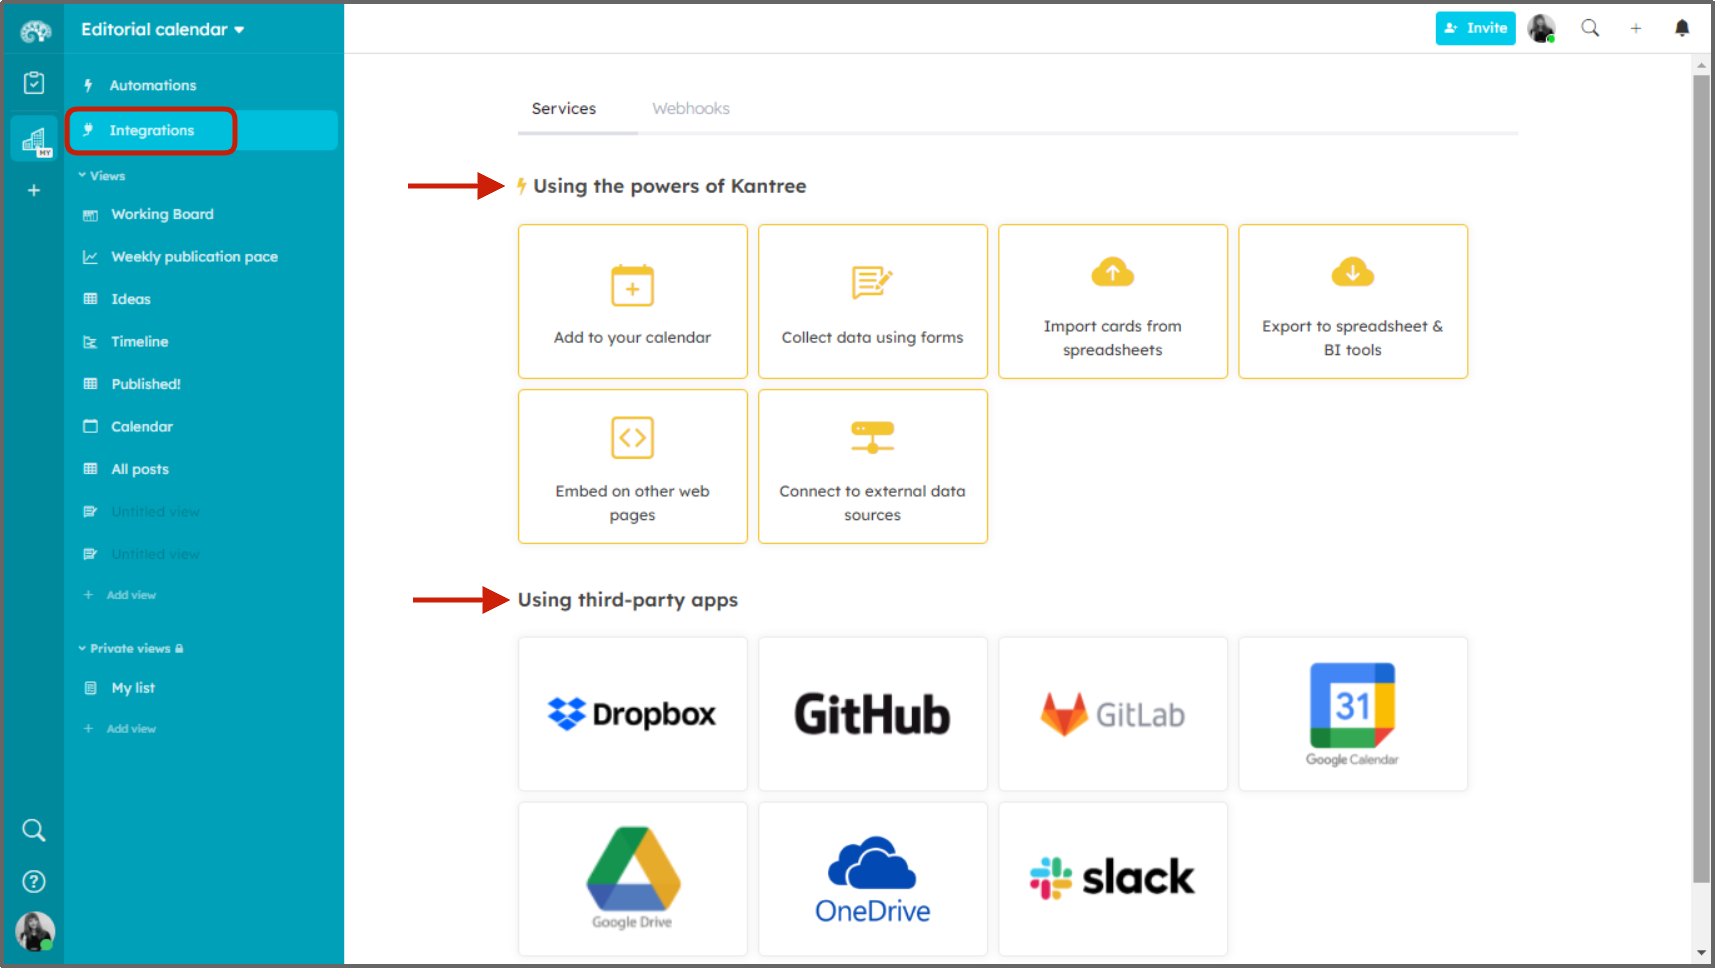Viewport: 1716px width, 969px height.
Task: Open the Google Drive integration card
Action: click(x=633, y=879)
